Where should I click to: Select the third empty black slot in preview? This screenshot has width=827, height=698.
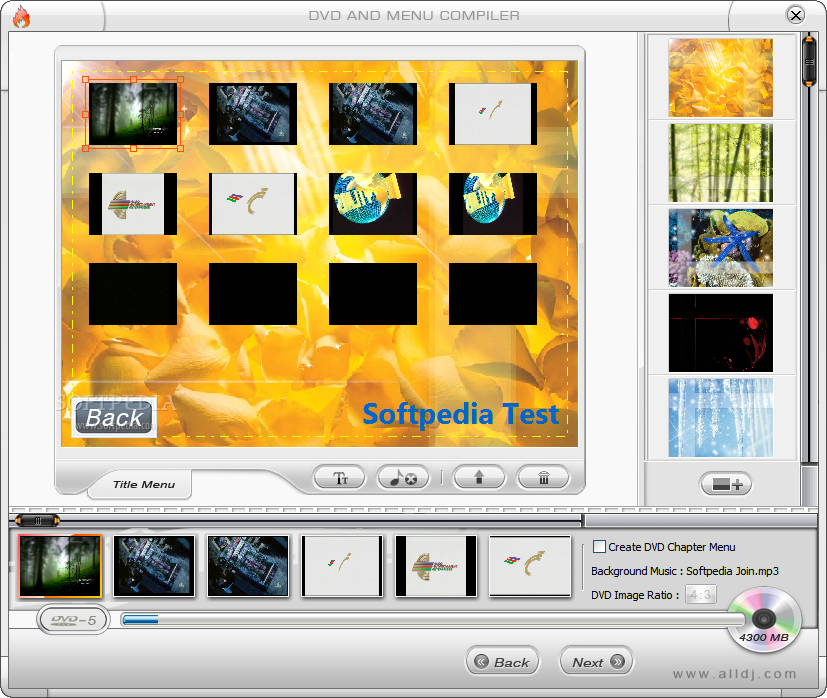(x=373, y=294)
